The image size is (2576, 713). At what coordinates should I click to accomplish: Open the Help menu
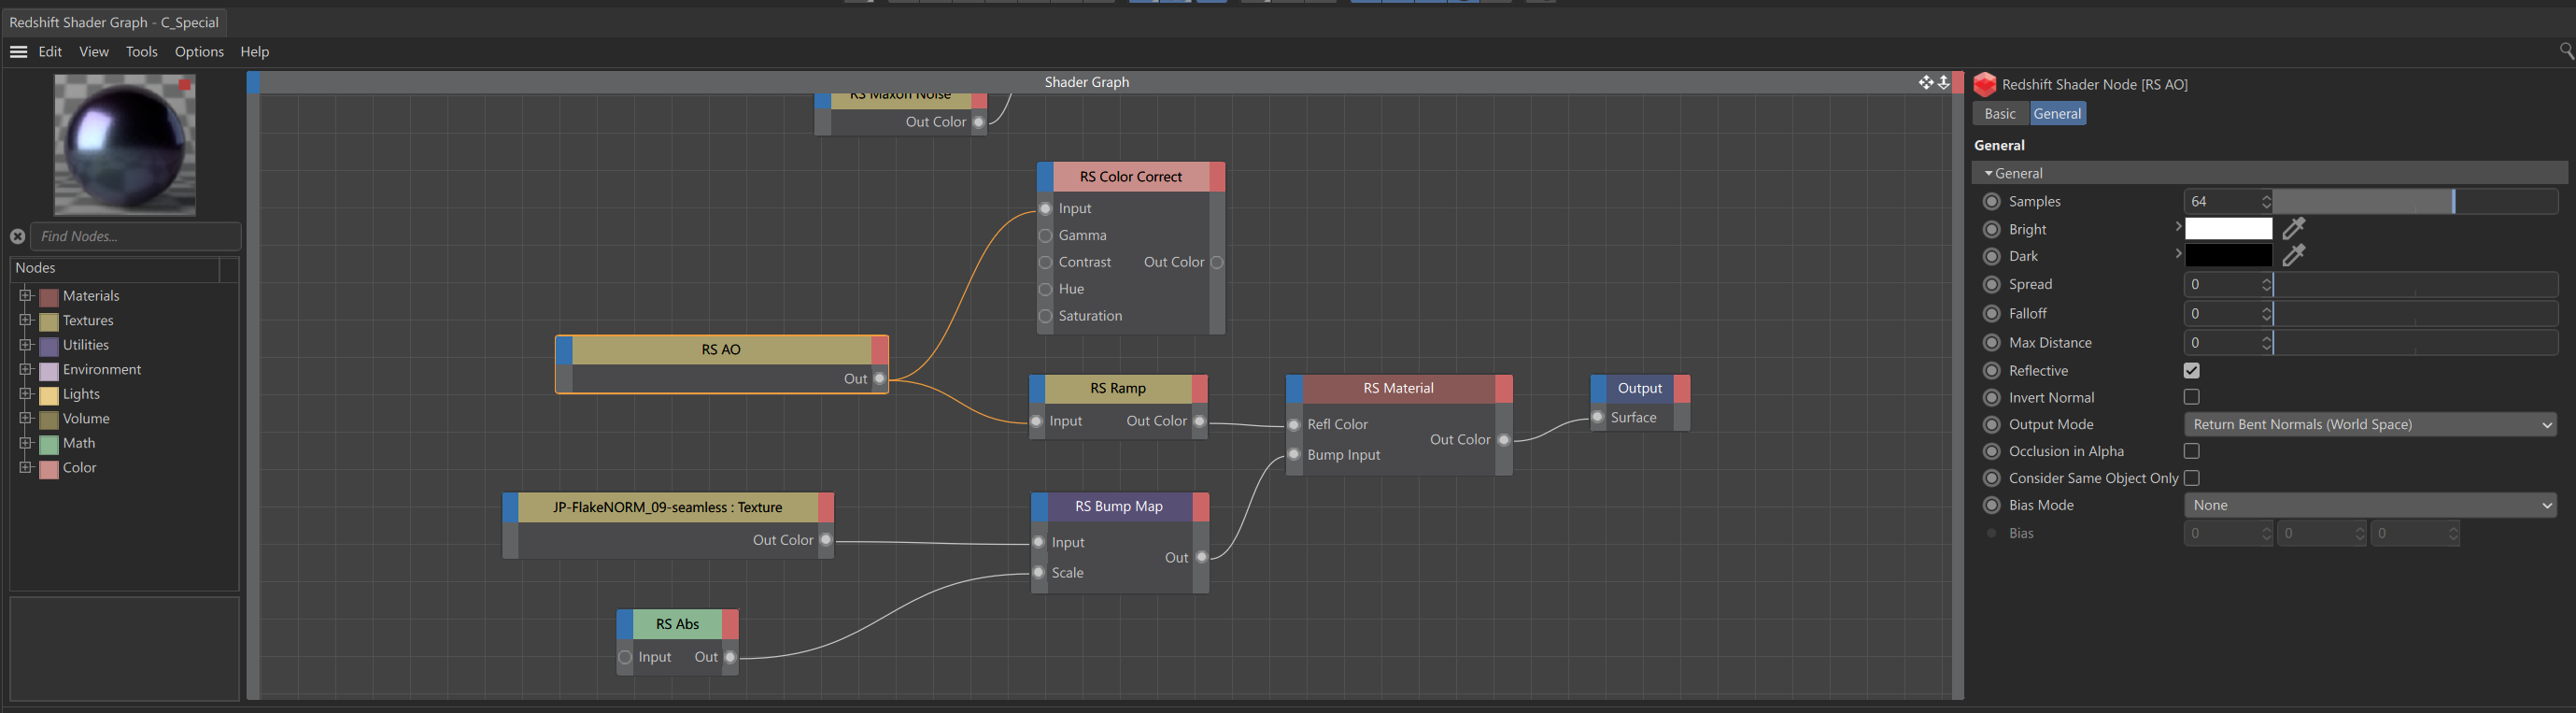[x=254, y=51]
